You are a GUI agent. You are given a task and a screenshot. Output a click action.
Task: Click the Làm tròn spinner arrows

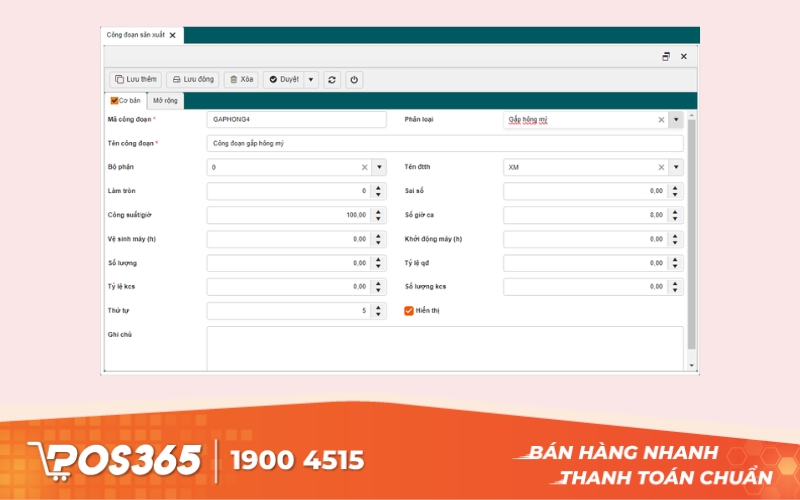click(378, 191)
